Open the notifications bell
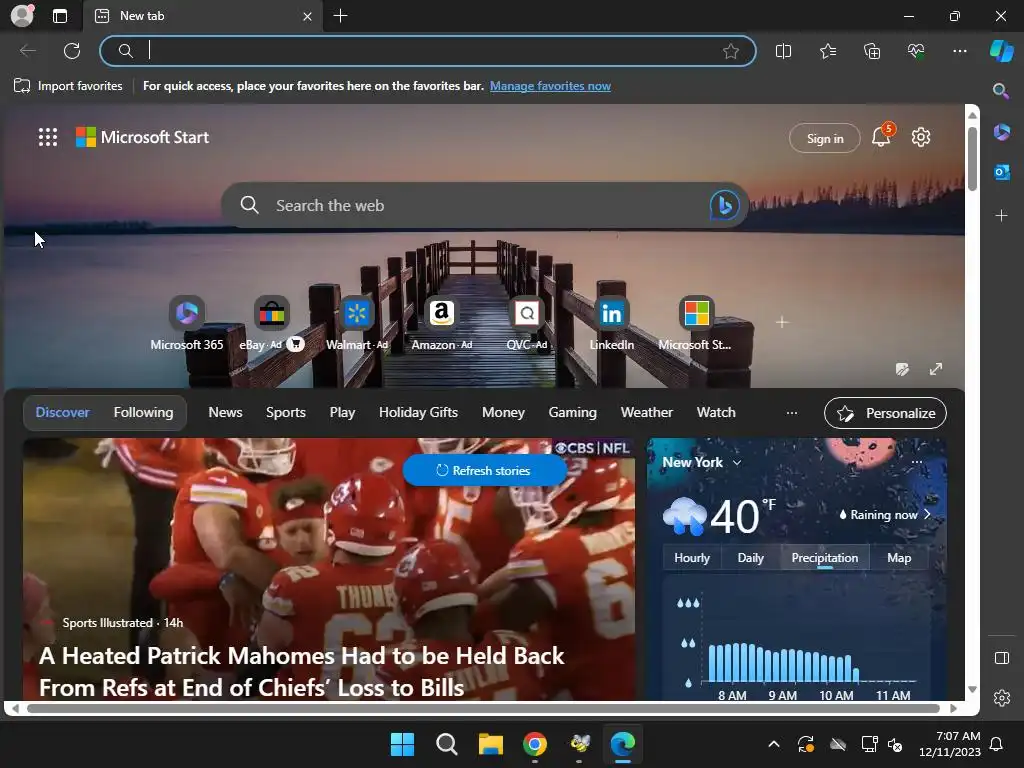1024x768 pixels. click(881, 136)
